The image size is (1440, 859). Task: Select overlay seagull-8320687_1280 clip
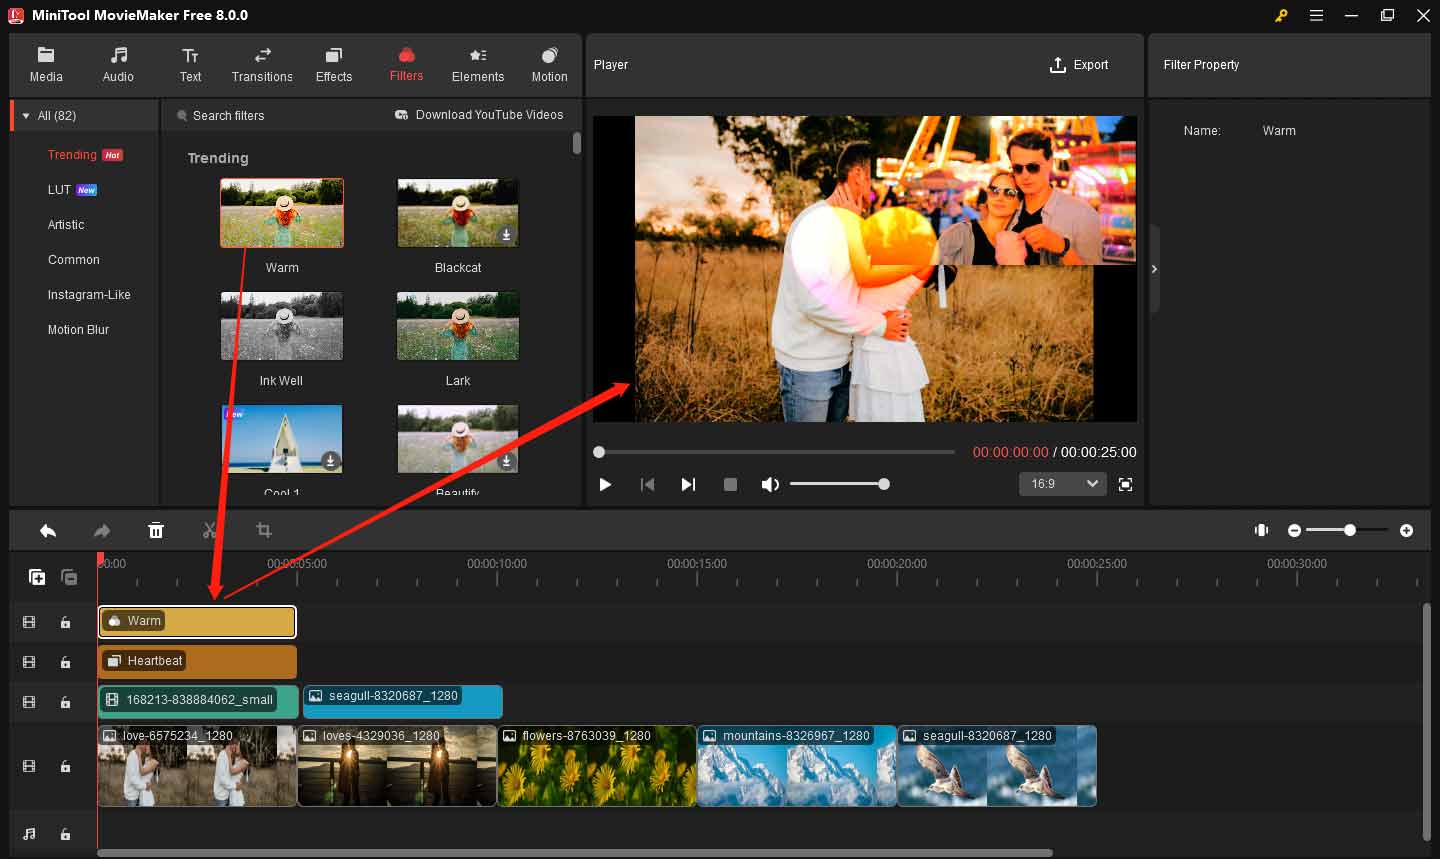pyautogui.click(x=403, y=702)
